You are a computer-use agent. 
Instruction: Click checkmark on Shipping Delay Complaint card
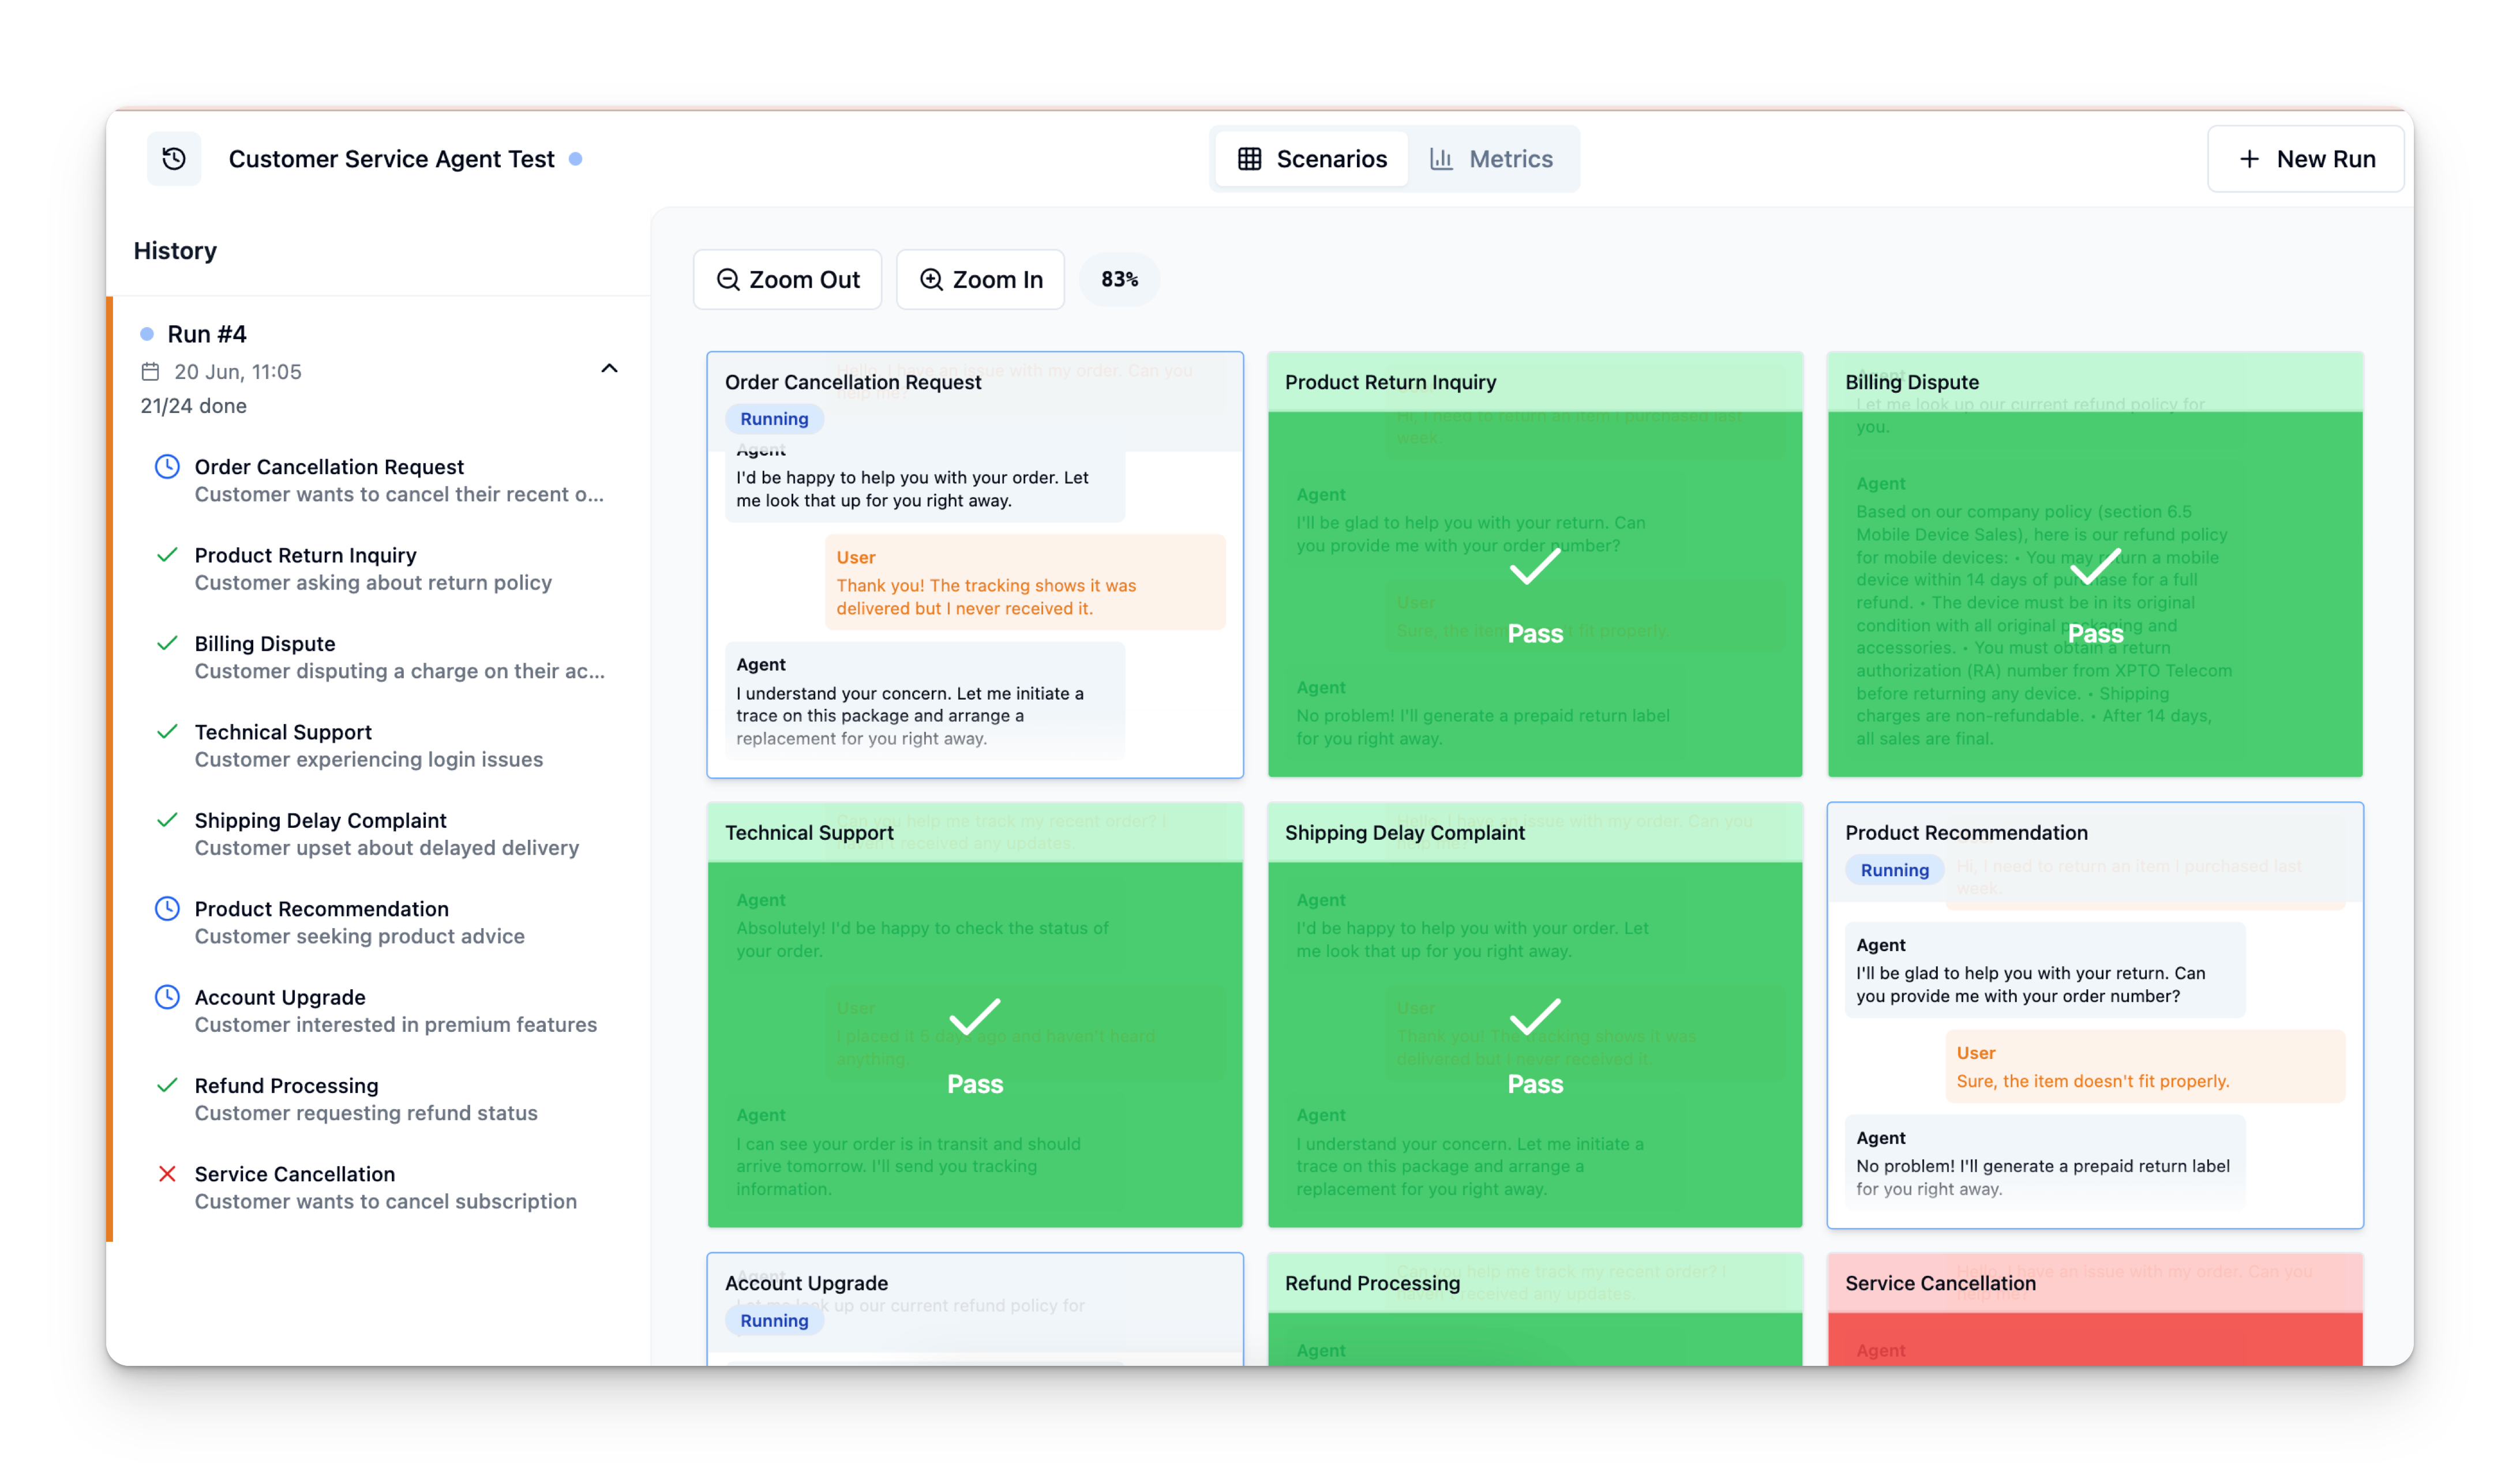tap(1534, 1017)
